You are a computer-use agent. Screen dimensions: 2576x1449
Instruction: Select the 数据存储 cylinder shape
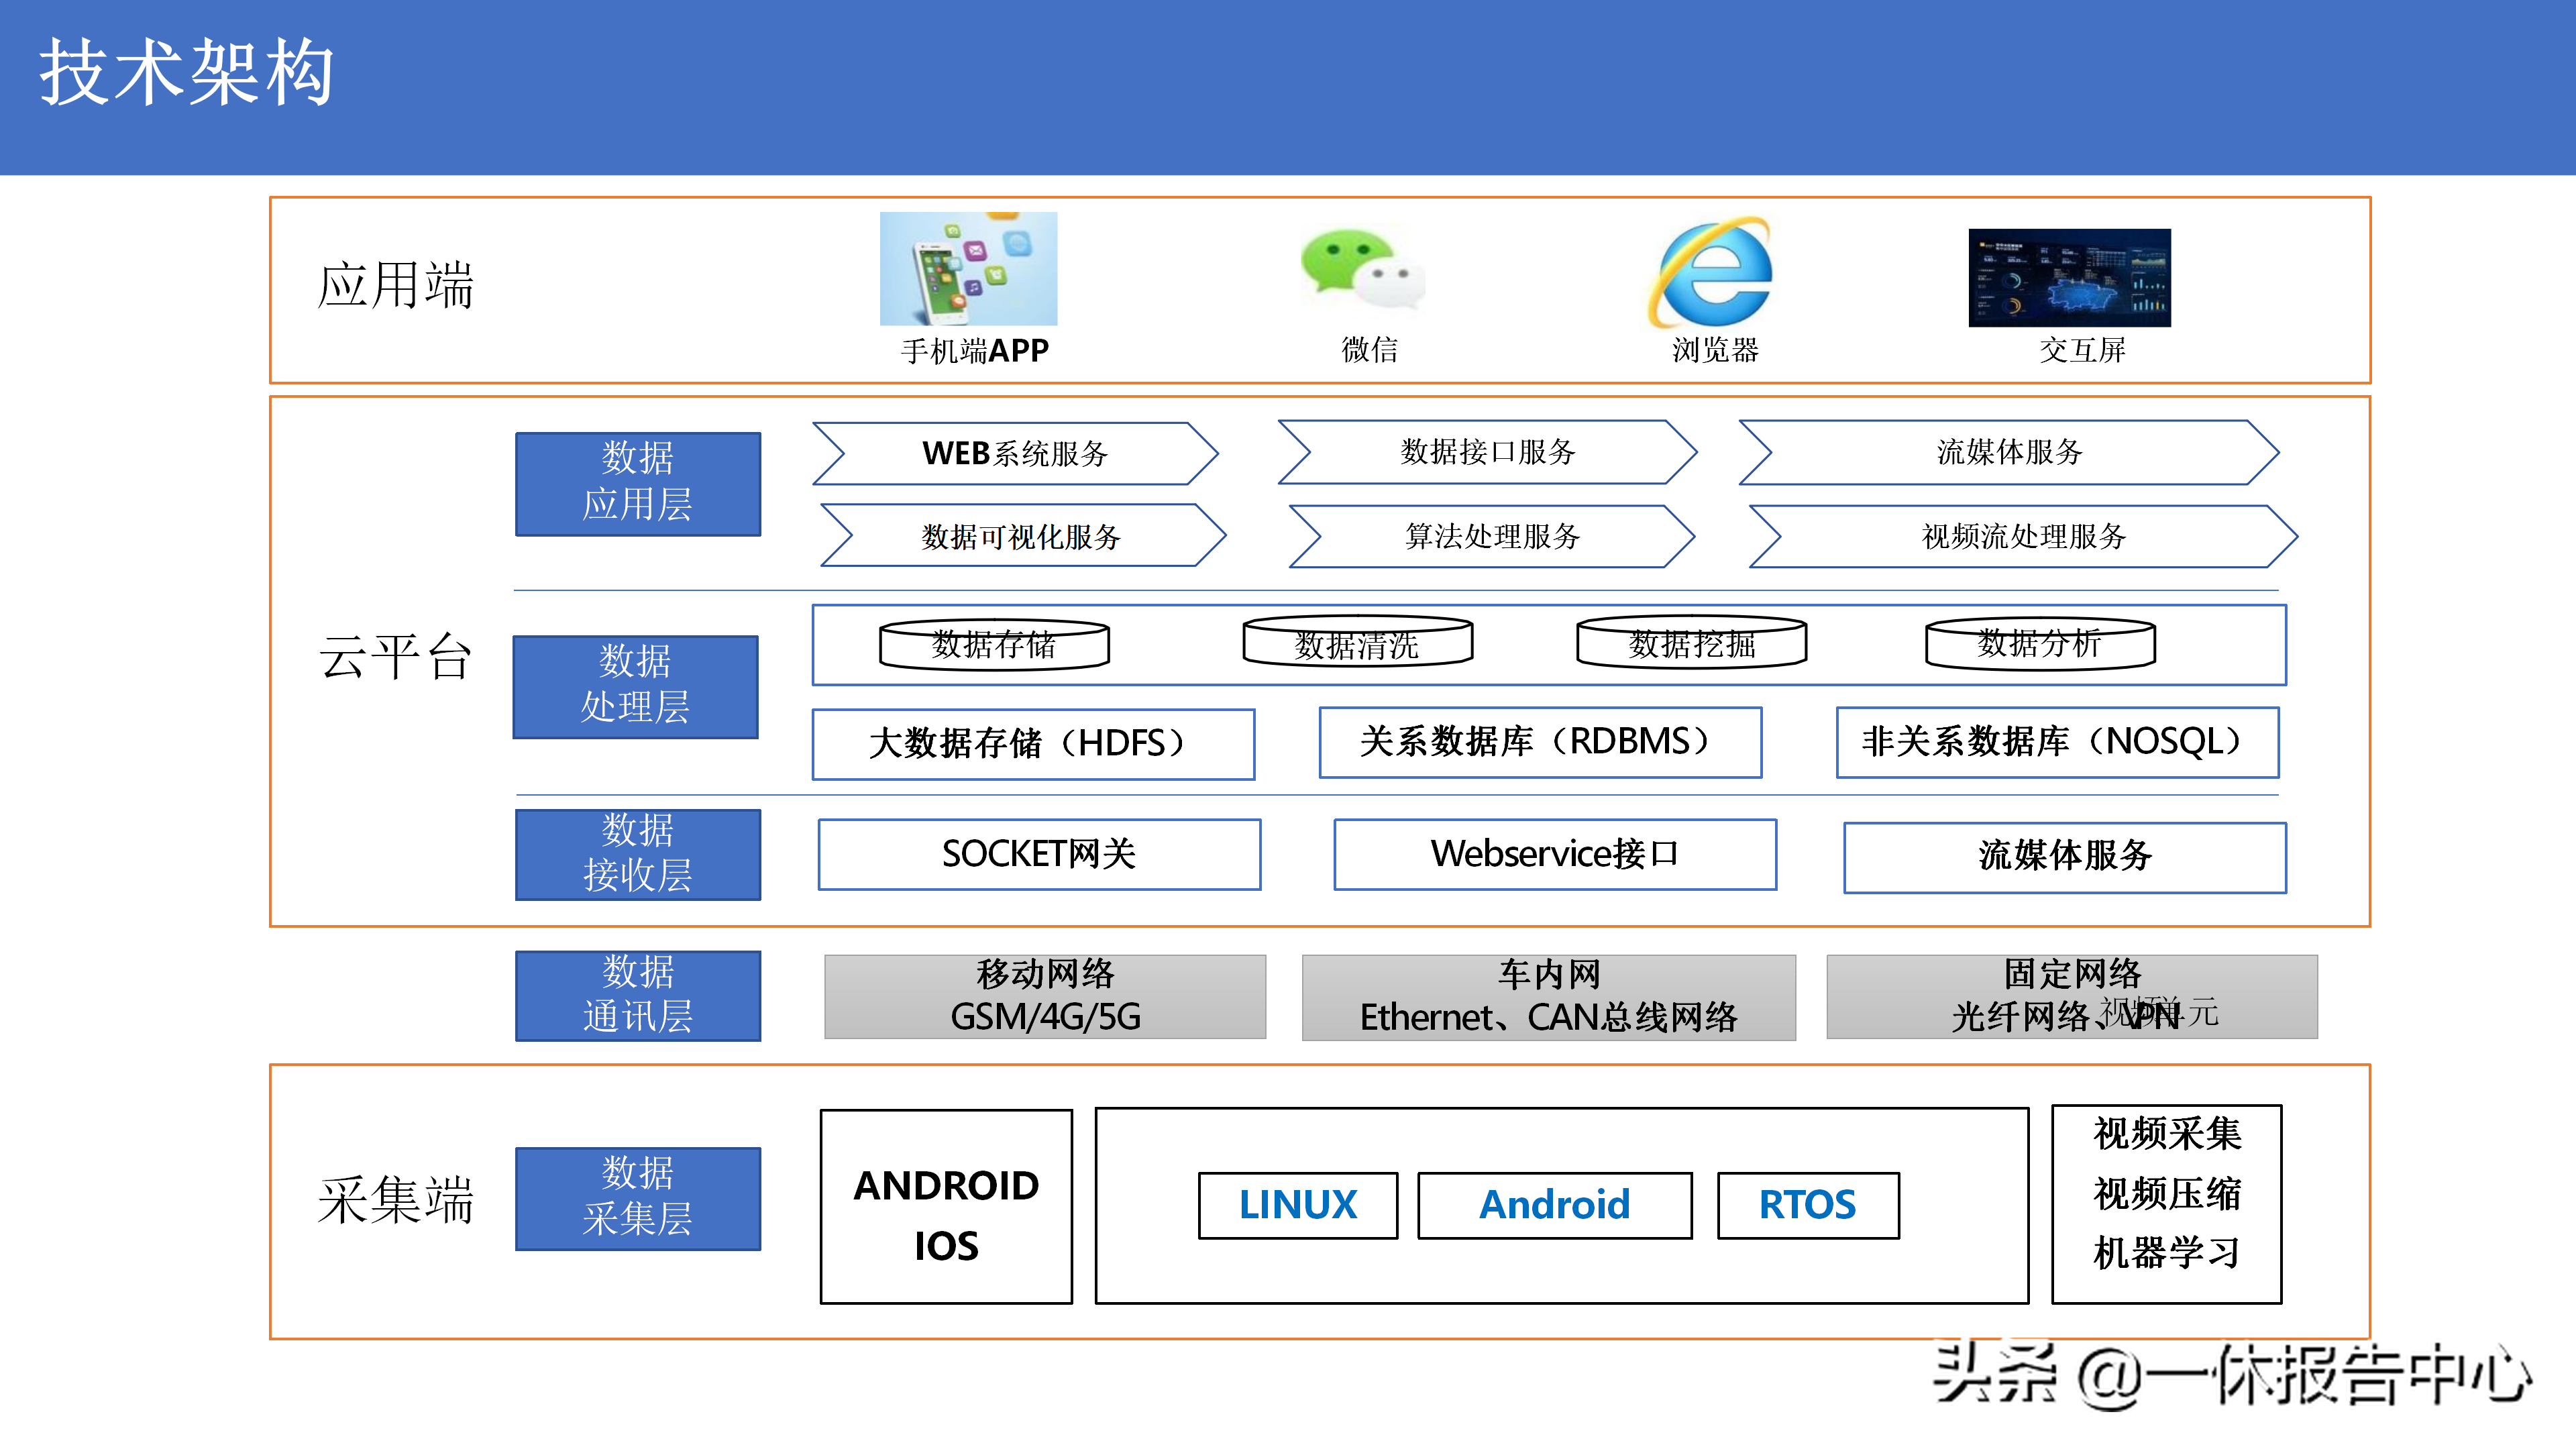(994, 644)
